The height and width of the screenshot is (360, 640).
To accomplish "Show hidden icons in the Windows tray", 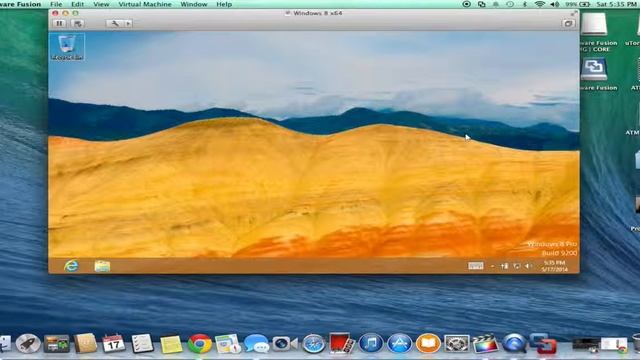I will click(x=493, y=266).
